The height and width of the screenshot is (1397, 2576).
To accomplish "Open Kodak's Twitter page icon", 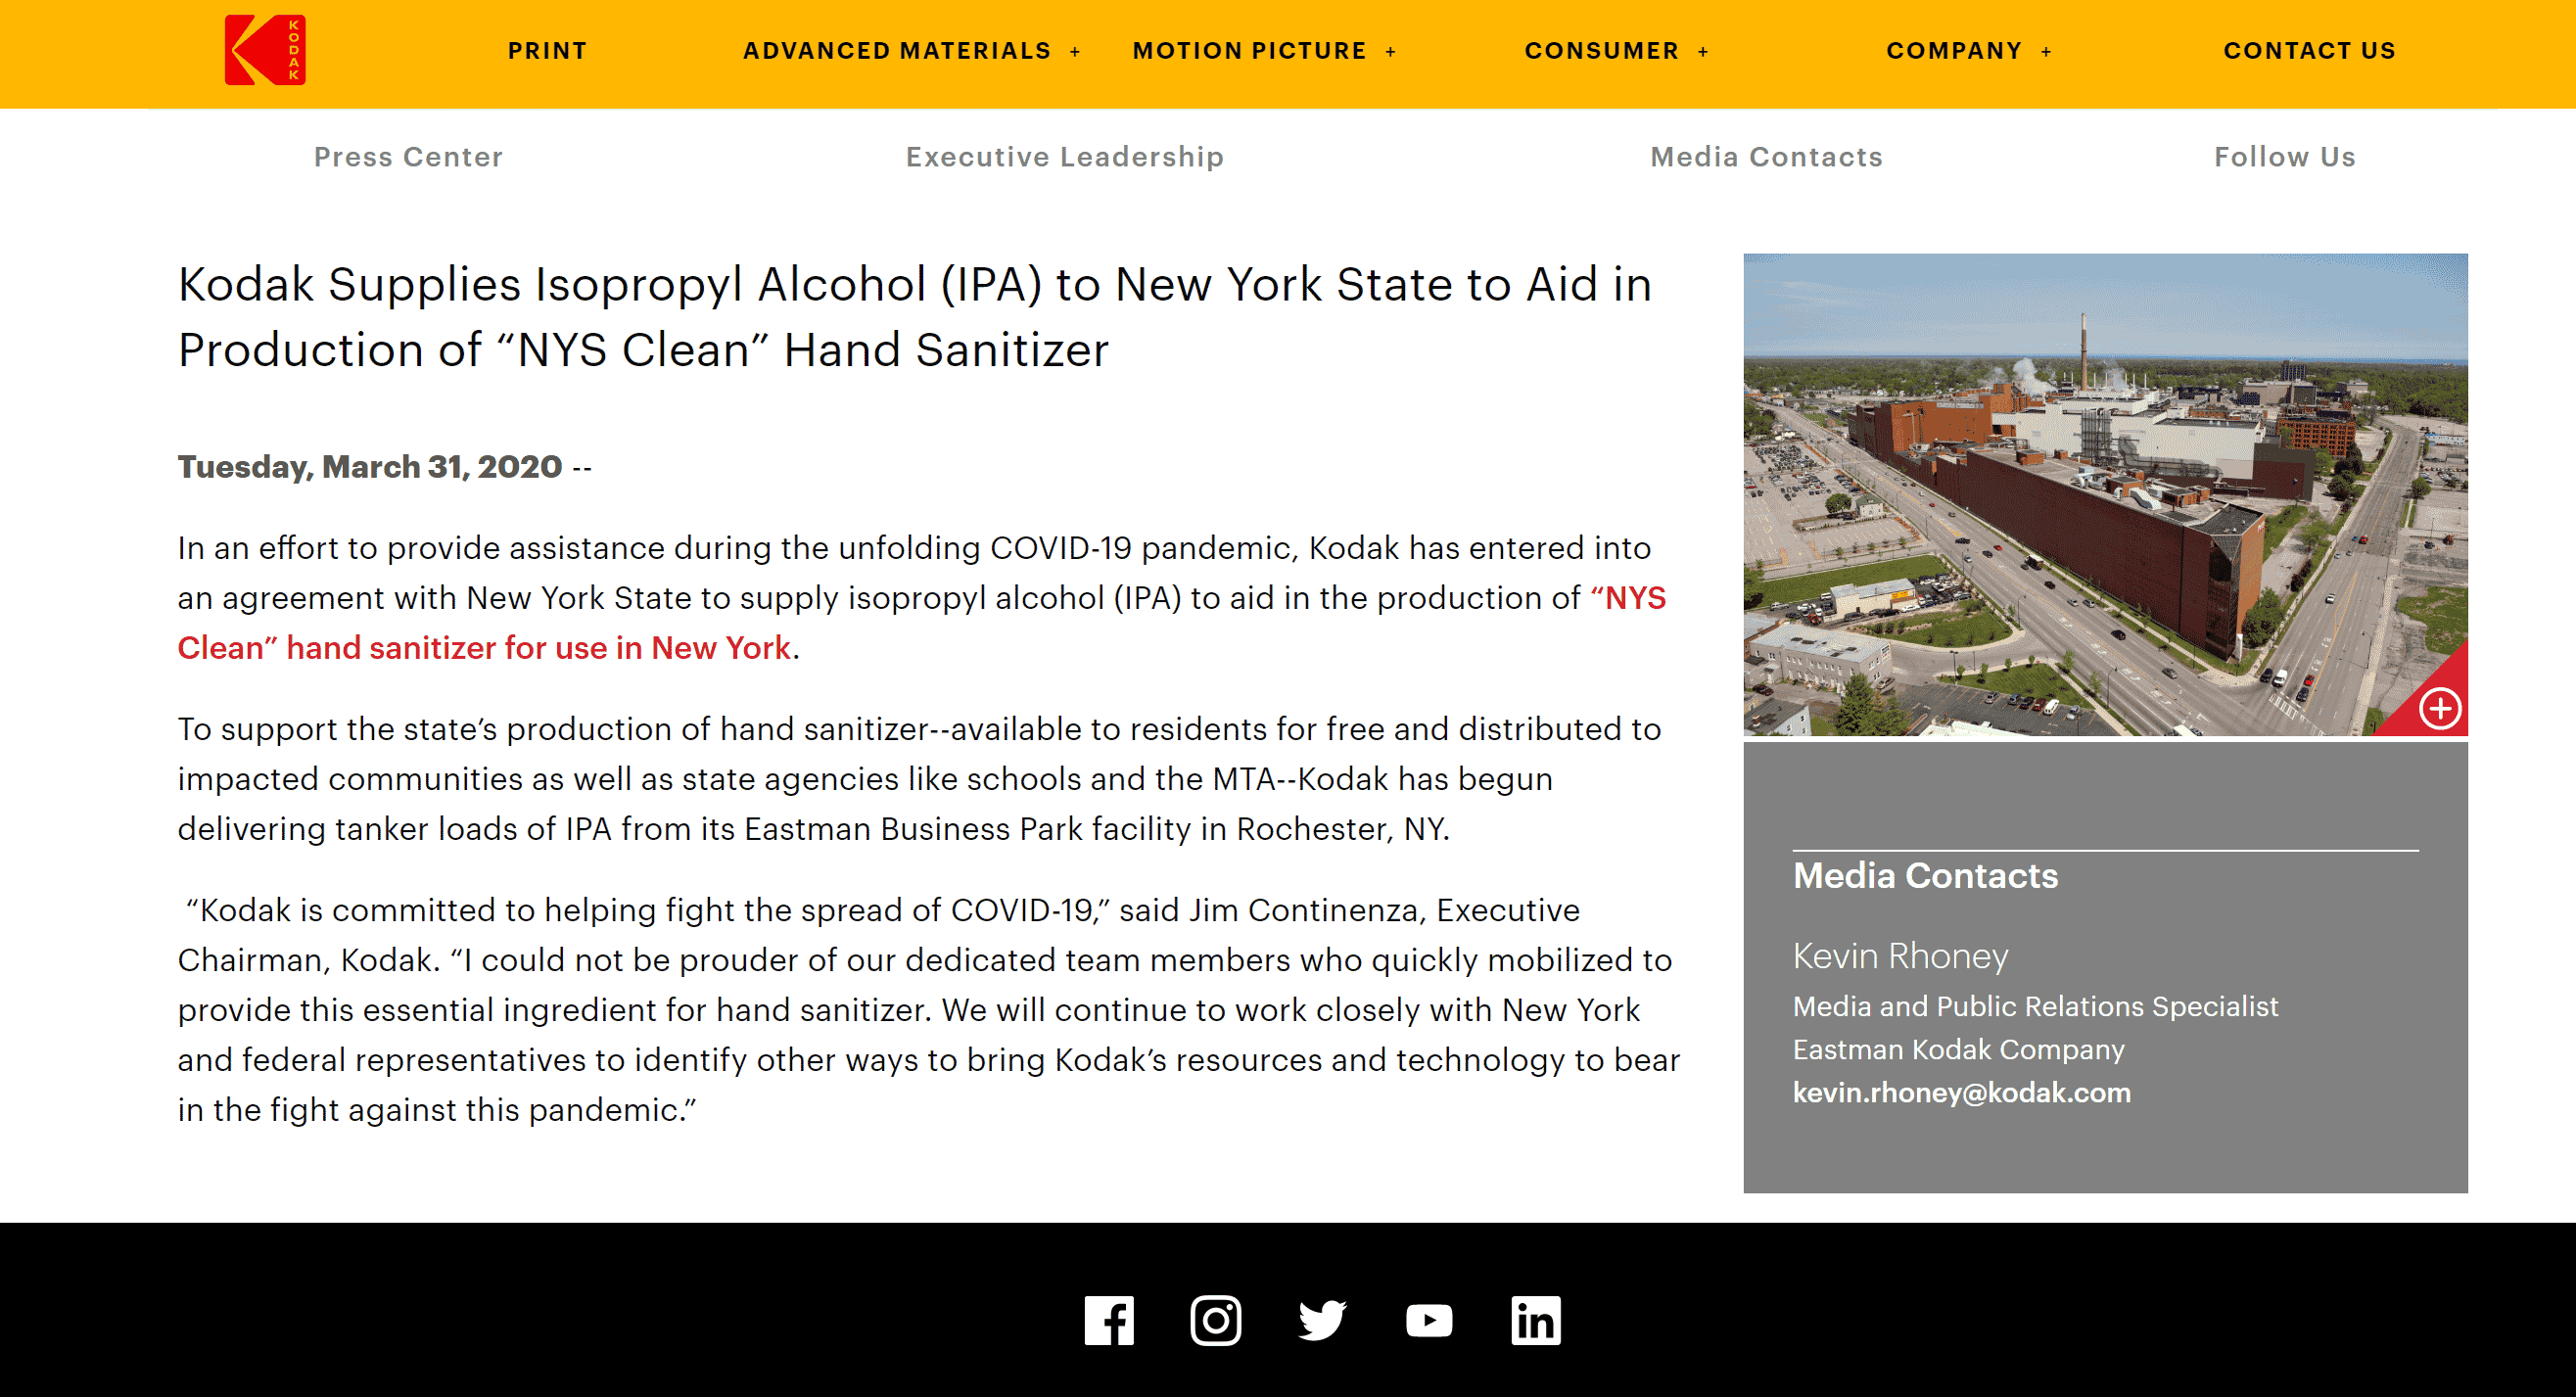I will [1322, 1321].
